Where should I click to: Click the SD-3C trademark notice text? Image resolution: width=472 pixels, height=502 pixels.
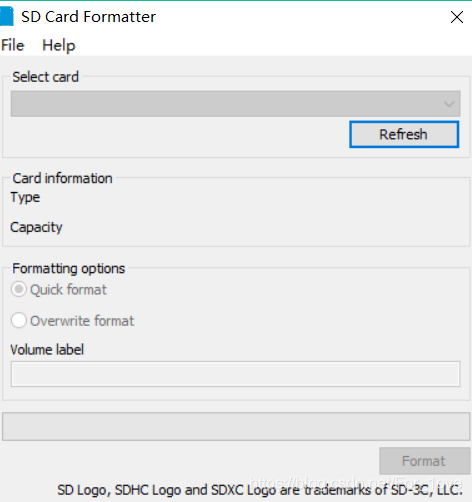[260, 490]
